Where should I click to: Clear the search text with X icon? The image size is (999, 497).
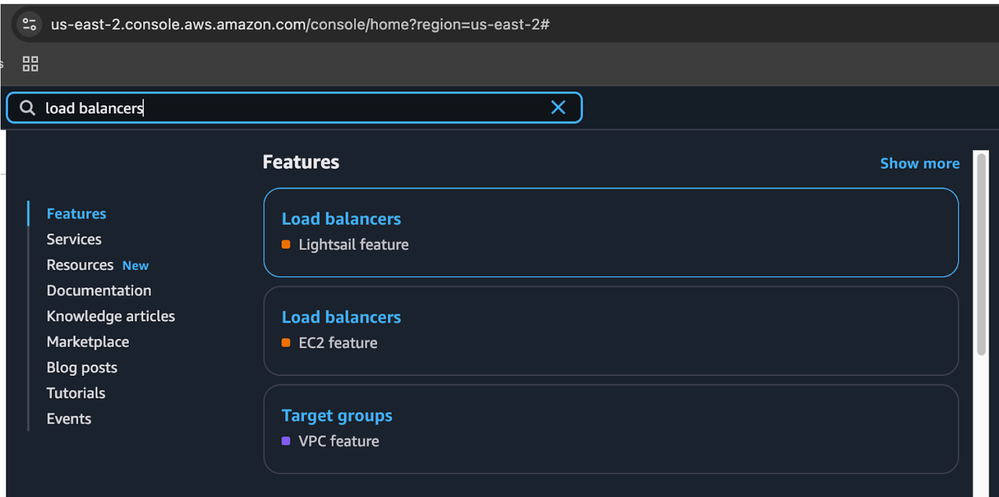click(558, 108)
